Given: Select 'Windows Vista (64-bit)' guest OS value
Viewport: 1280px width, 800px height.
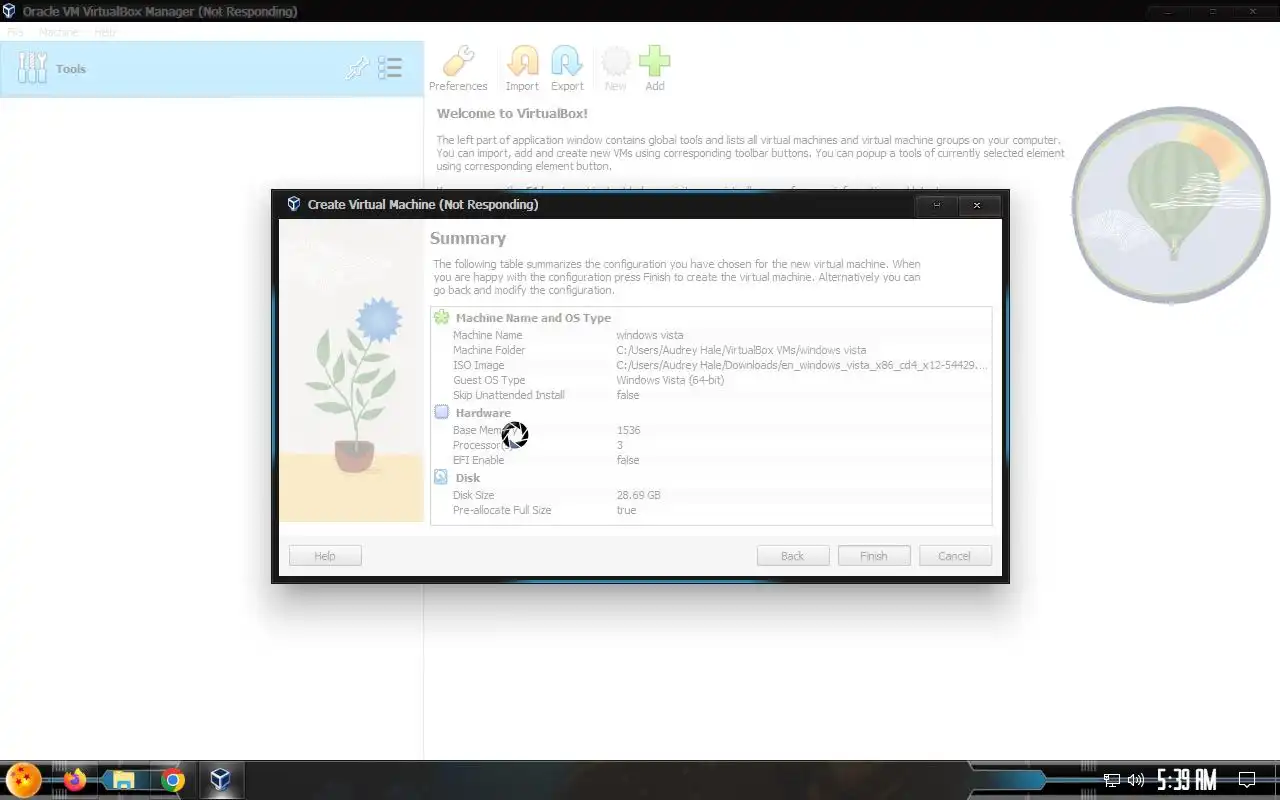Looking at the screenshot, I should tap(670, 380).
